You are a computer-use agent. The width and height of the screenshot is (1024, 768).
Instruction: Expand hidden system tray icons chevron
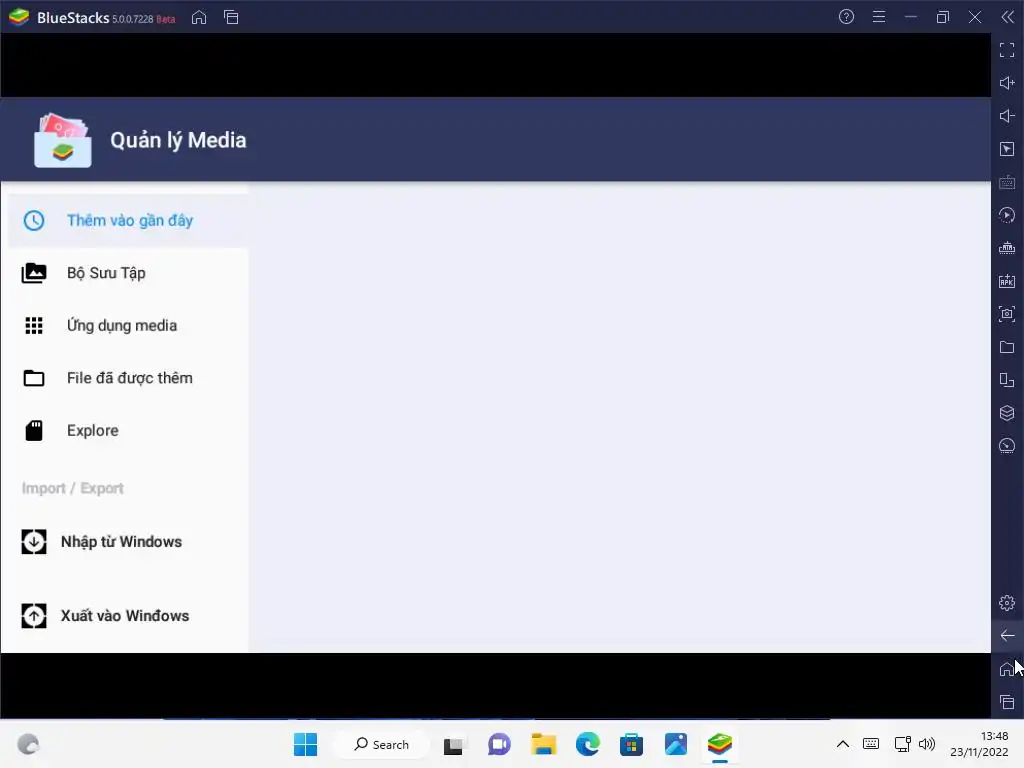(843, 744)
